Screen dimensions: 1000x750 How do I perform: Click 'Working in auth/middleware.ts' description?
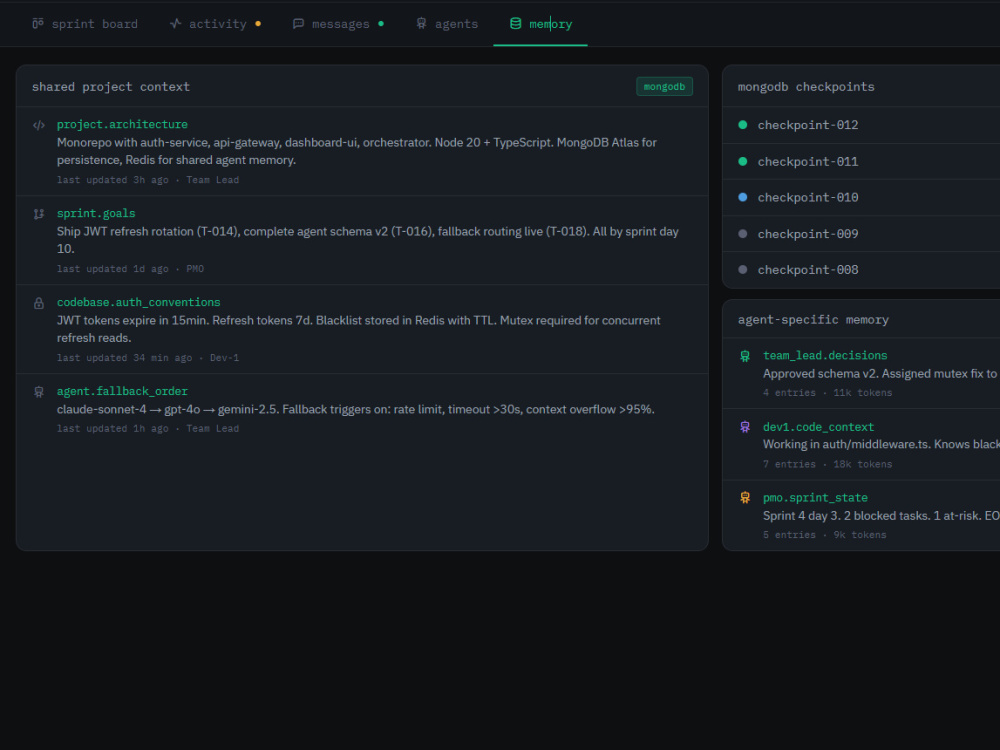coord(881,445)
